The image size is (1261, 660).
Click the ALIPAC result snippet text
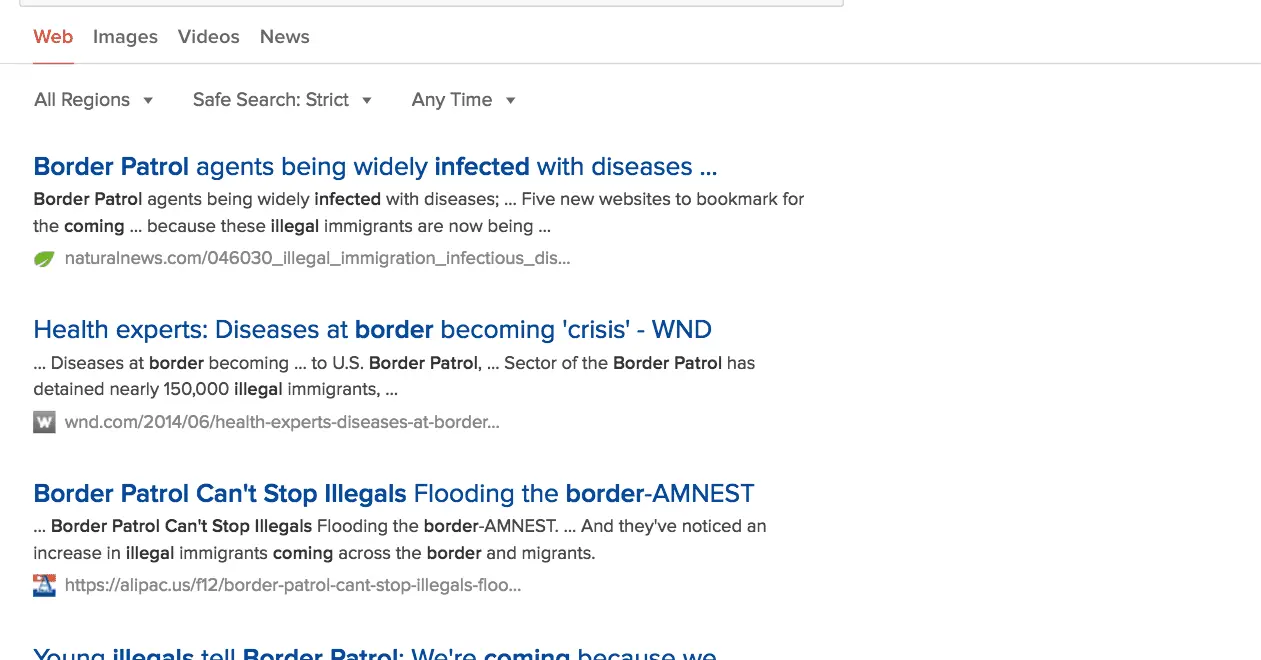click(x=399, y=539)
